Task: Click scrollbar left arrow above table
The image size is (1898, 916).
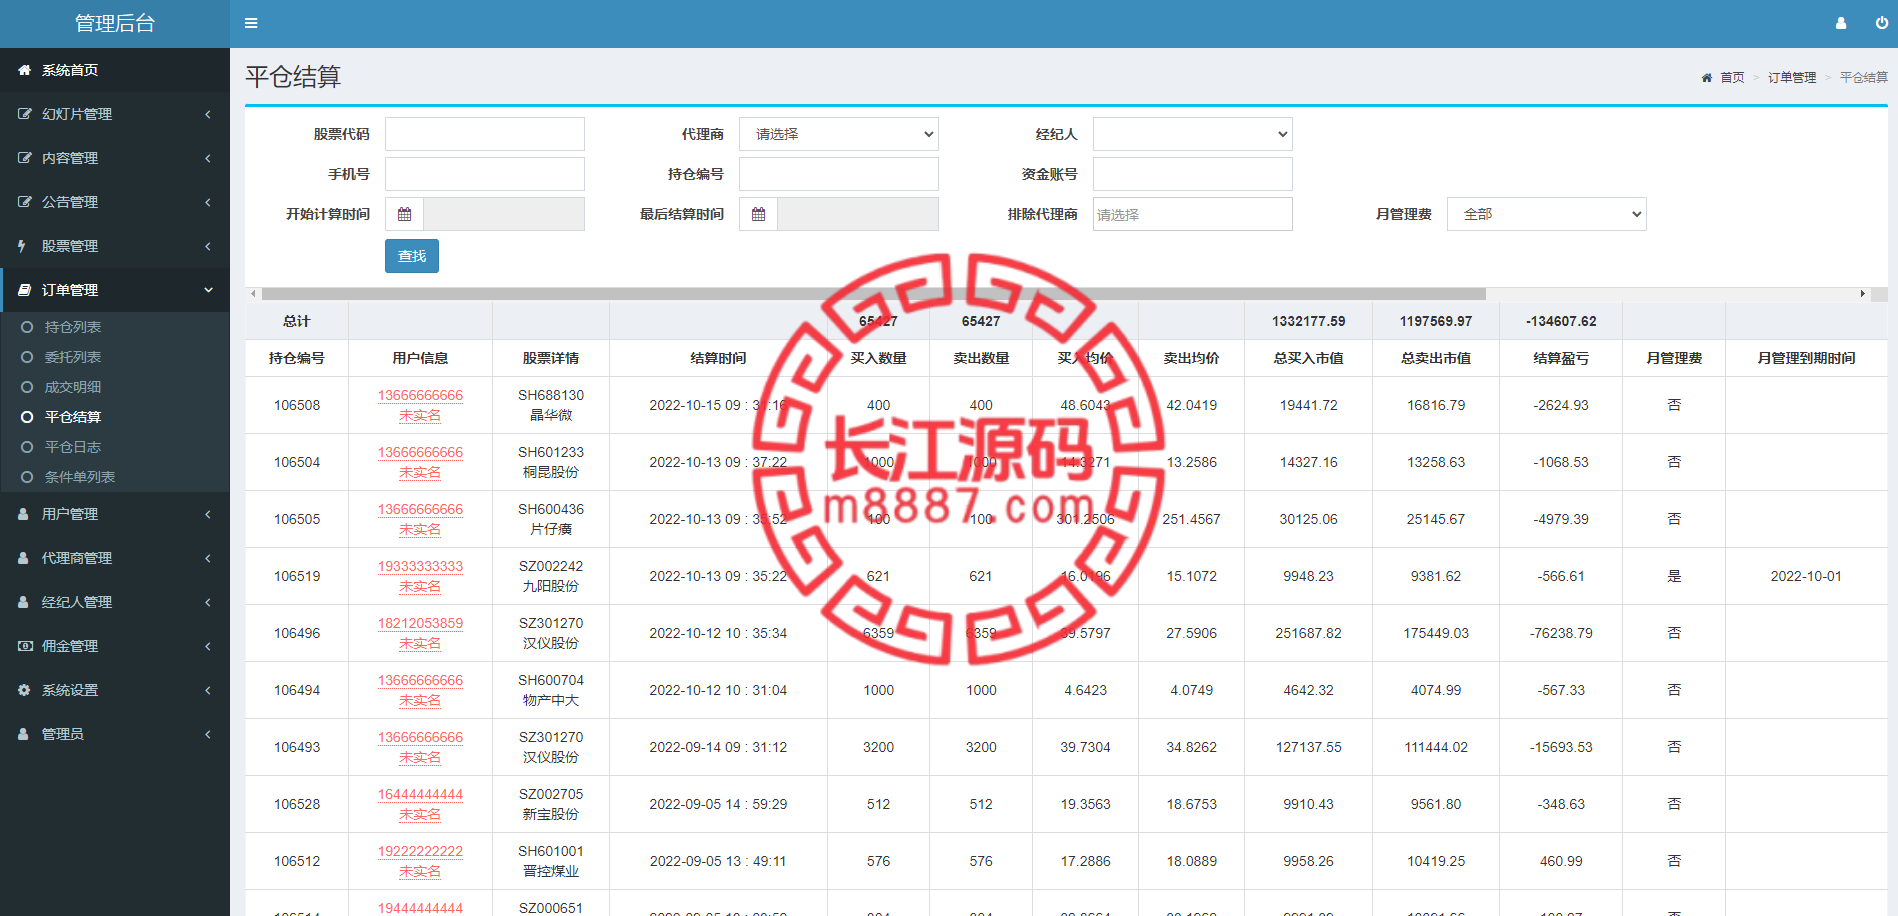Action: pyautogui.click(x=254, y=294)
